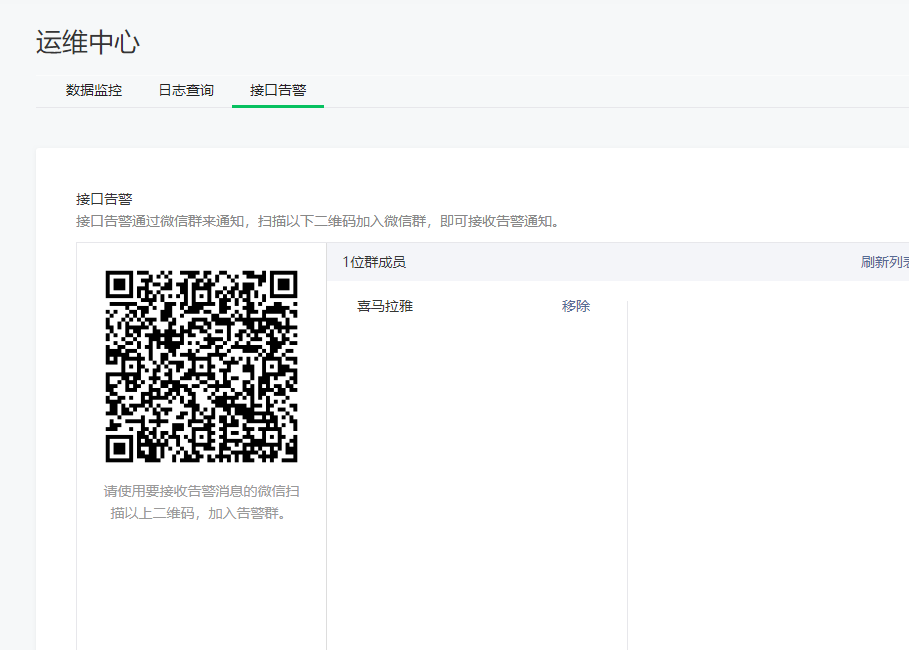Remove member 喜马拉雅 via 移除 link
Image resolution: width=909 pixels, height=650 pixels.
click(576, 306)
